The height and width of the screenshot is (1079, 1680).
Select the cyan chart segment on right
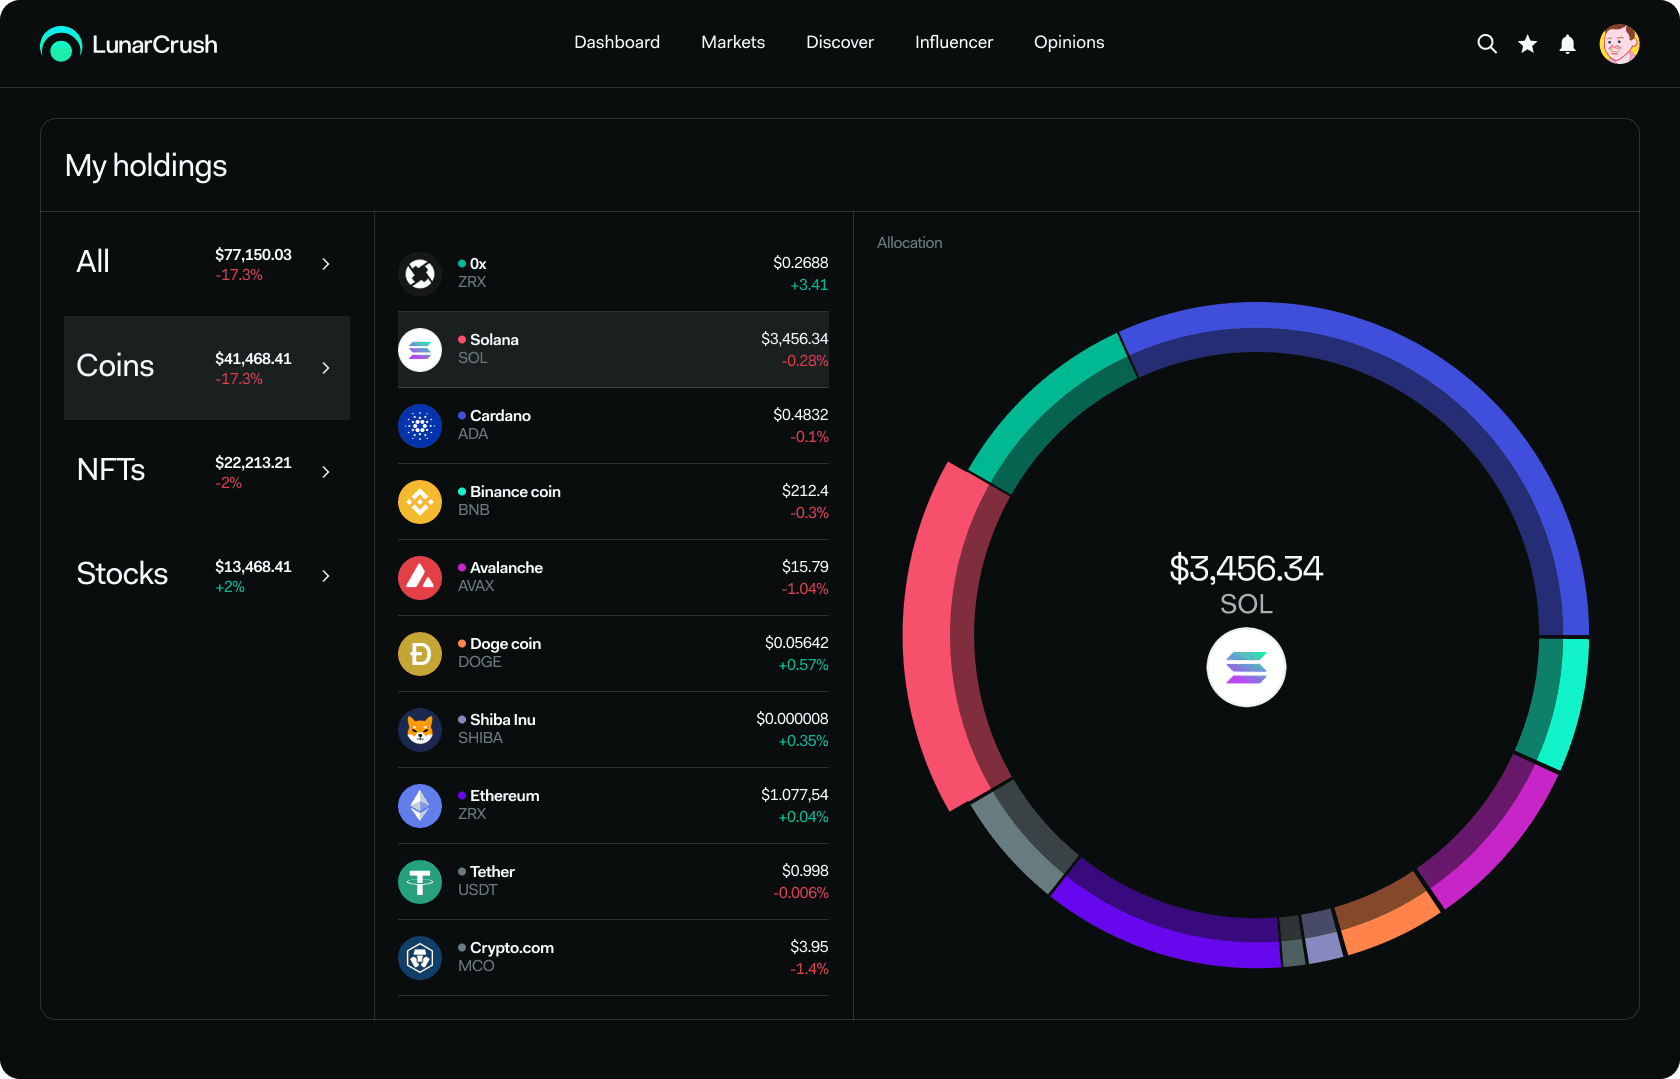(x=1558, y=703)
